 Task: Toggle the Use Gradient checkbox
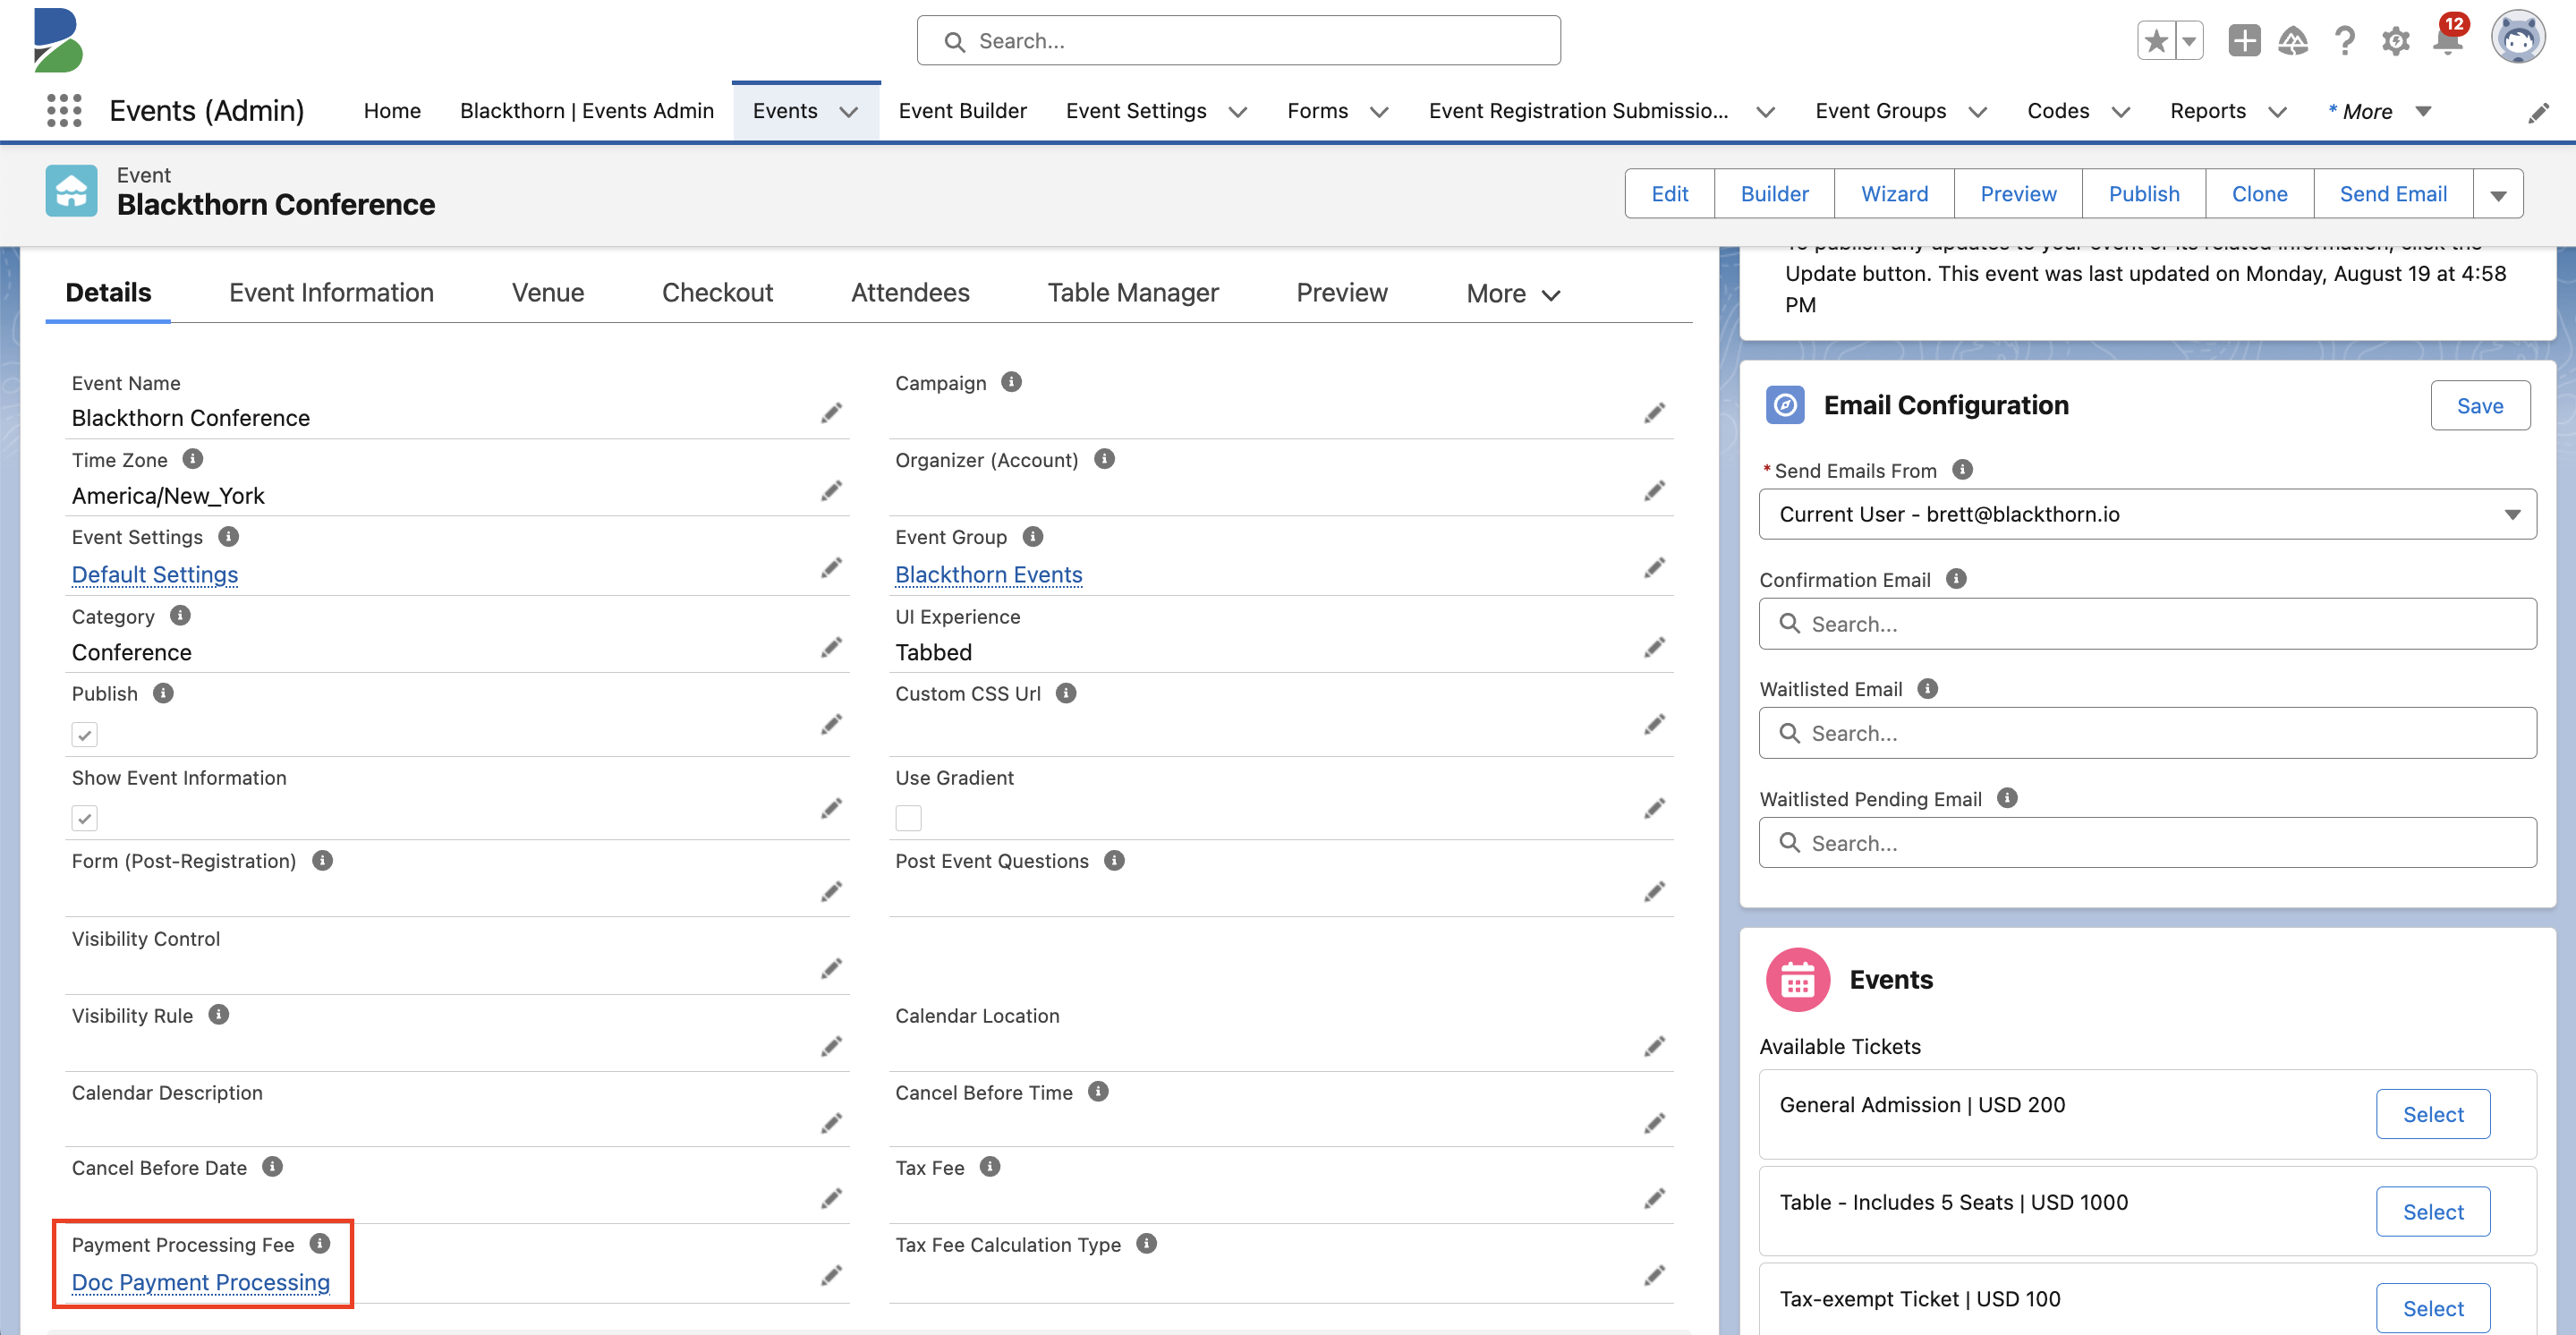coord(909,817)
